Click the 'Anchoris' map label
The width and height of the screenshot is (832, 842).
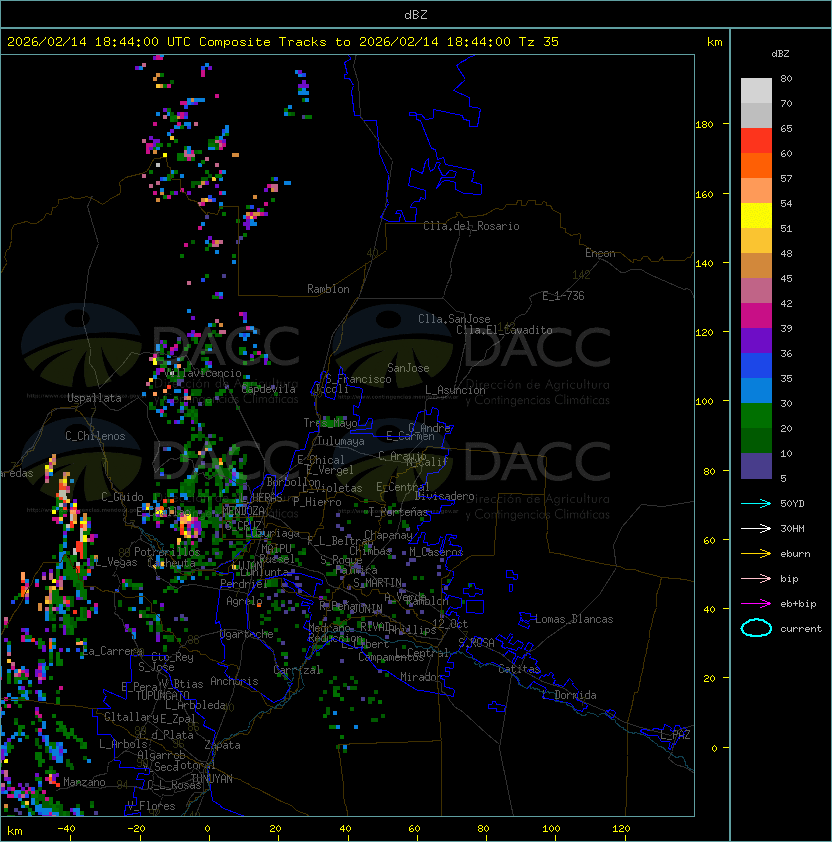point(234,681)
